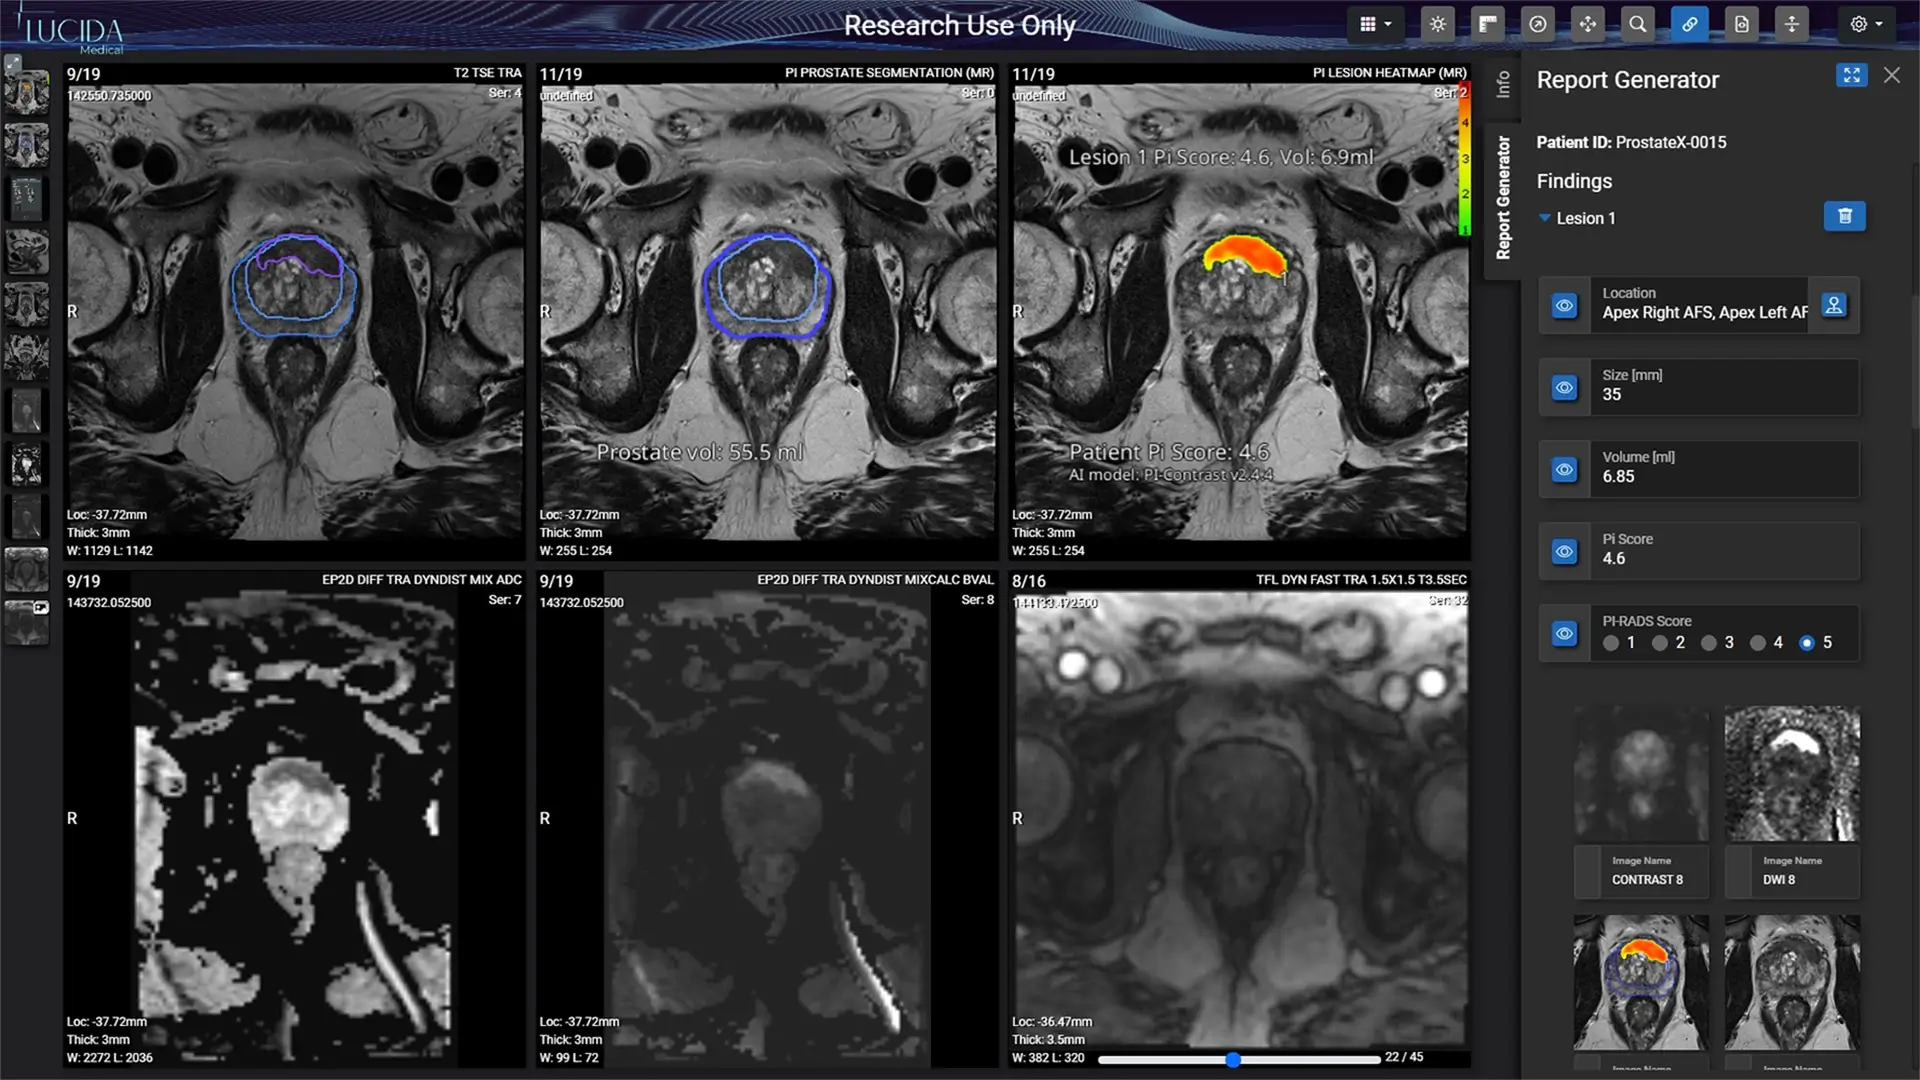The height and width of the screenshot is (1080, 1920).
Task: Delete Lesion 1 with trash icon
Action: point(1845,216)
